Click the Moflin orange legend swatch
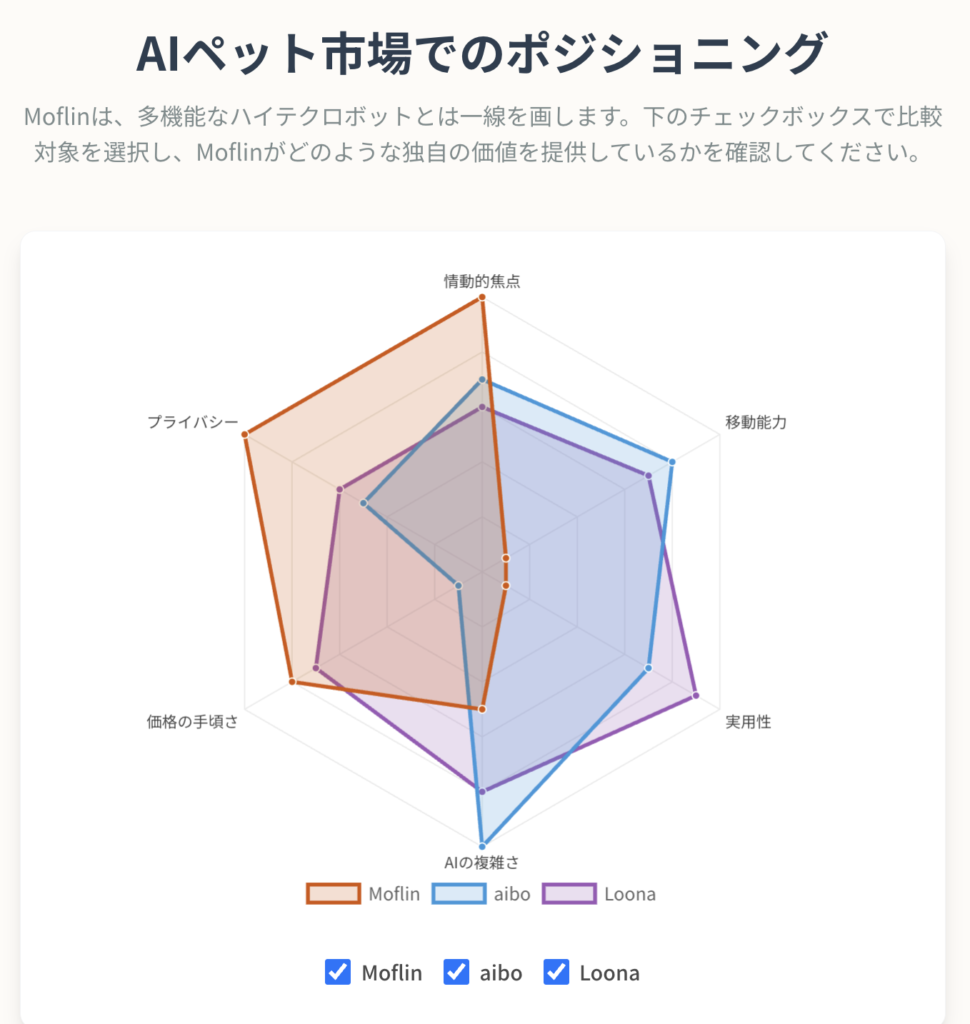This screenshot has height=1024, width=970. coord(333,893)
